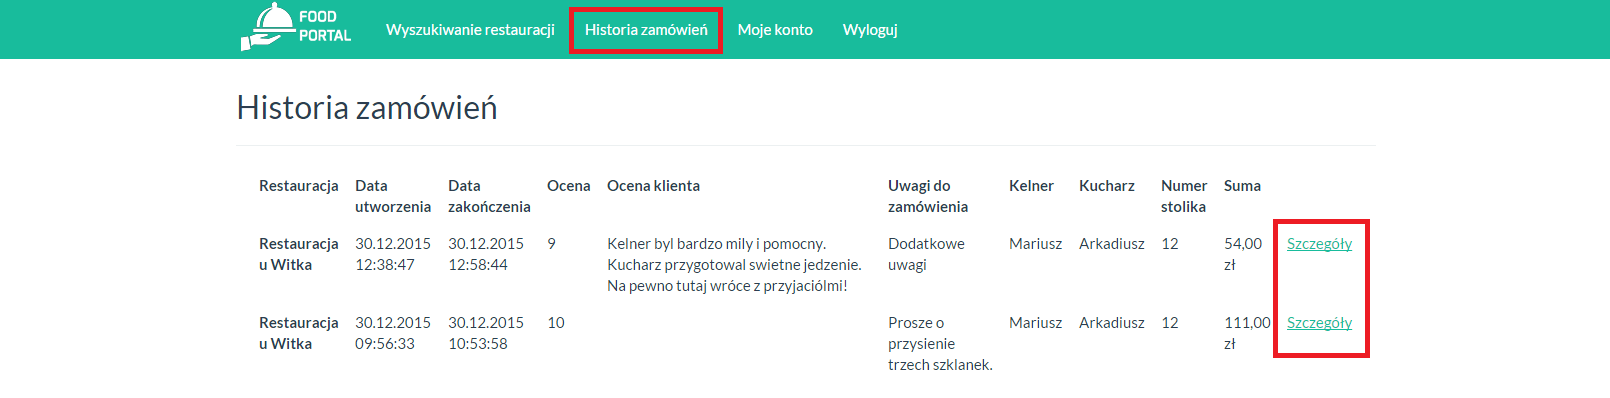Click the Data utworzenia column header
Screen dimensions: 1610x398
coord(393,196)
